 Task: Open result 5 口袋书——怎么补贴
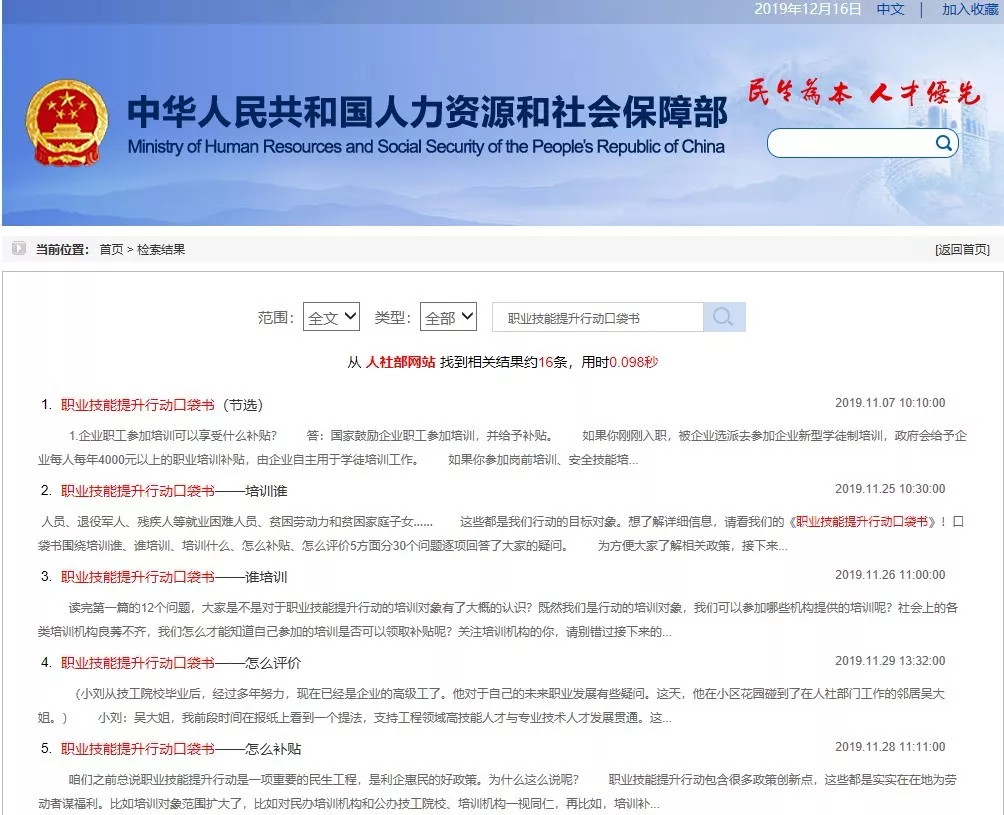[181, 749]
